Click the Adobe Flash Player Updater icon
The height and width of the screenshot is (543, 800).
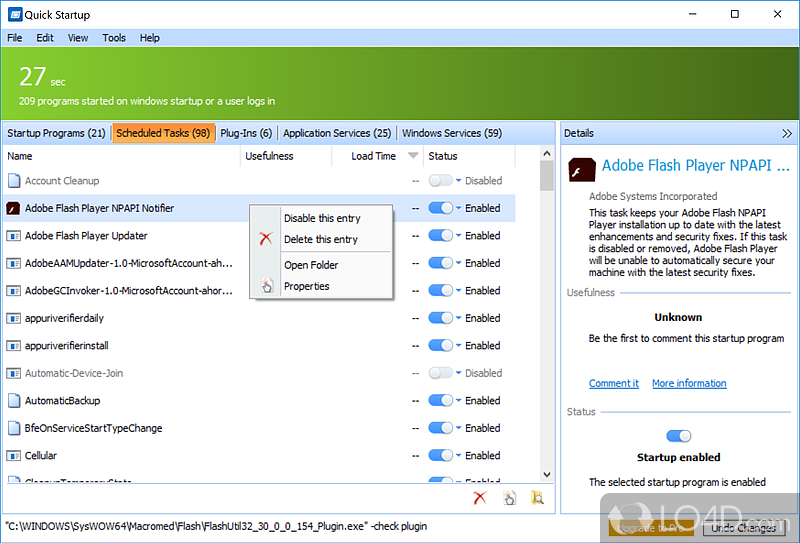(x=14, y=236)
